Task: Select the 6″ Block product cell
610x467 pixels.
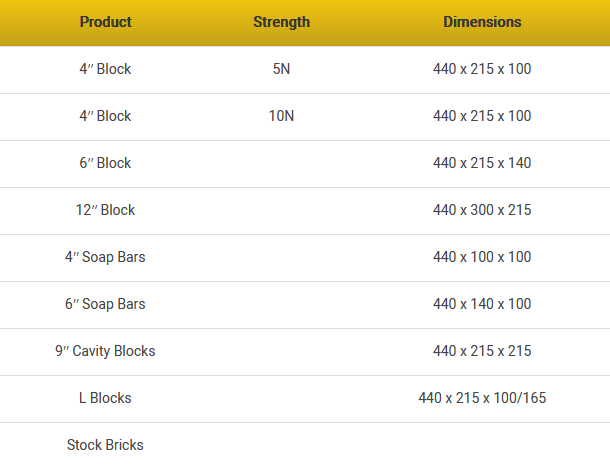Action: point(105,163)
